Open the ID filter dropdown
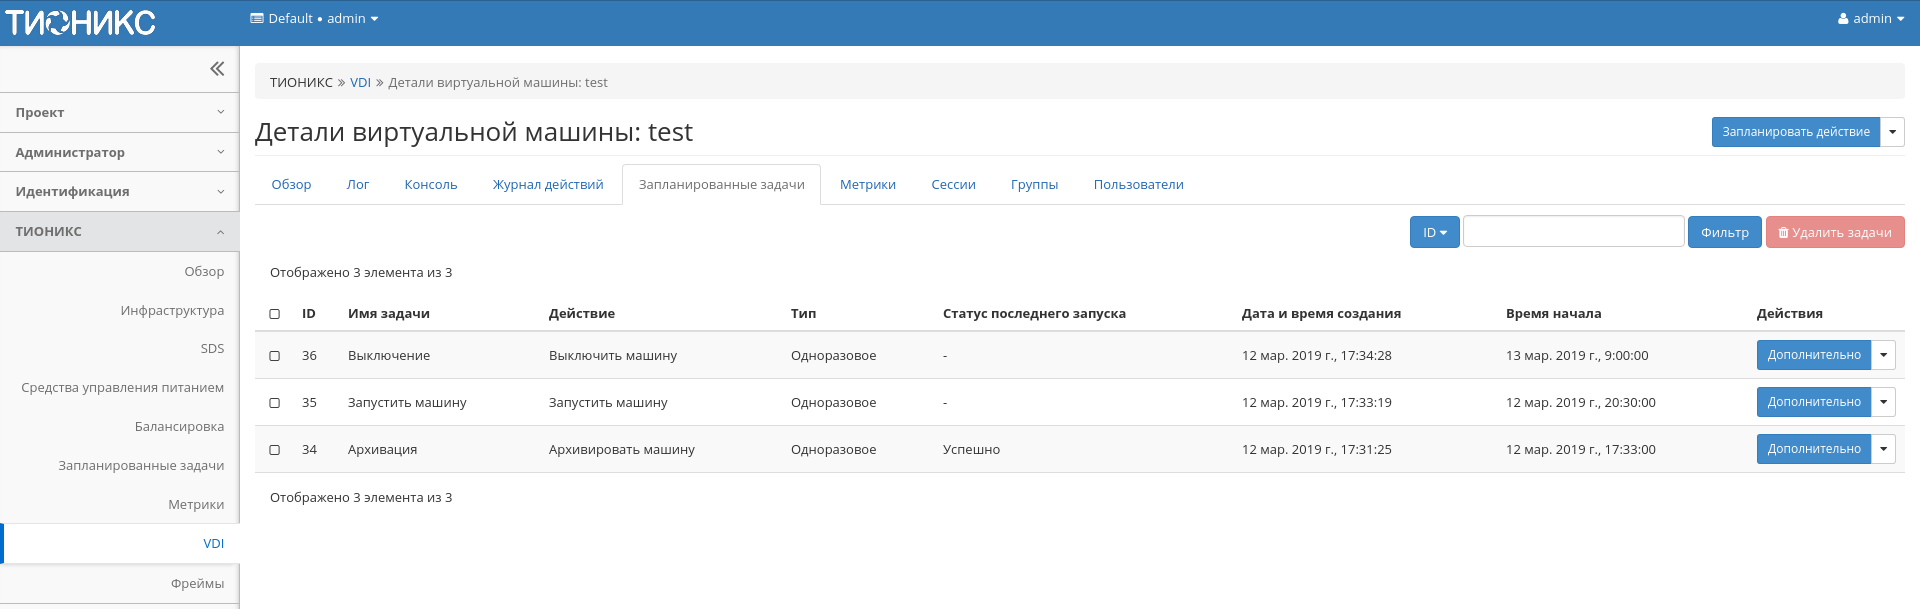 (1434, 232)
